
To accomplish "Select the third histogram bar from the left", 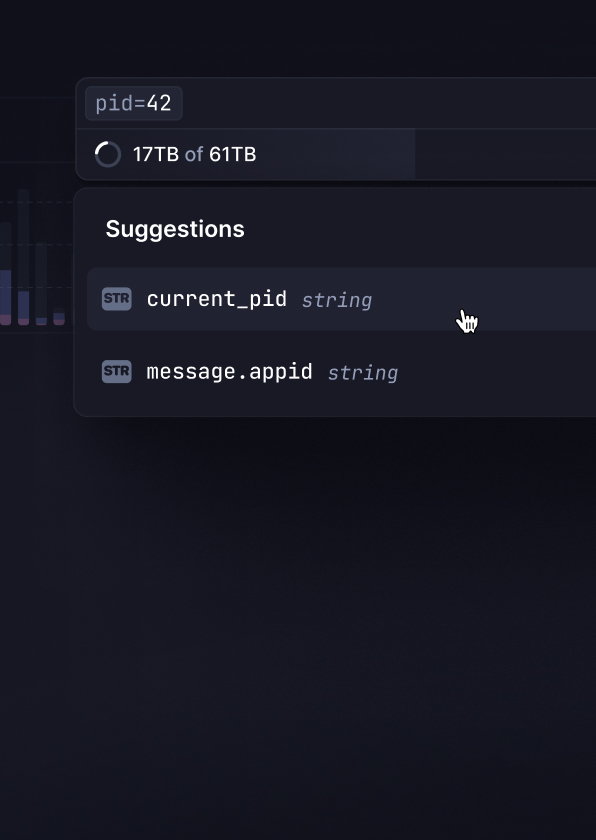I will click(x=41, y=284).
